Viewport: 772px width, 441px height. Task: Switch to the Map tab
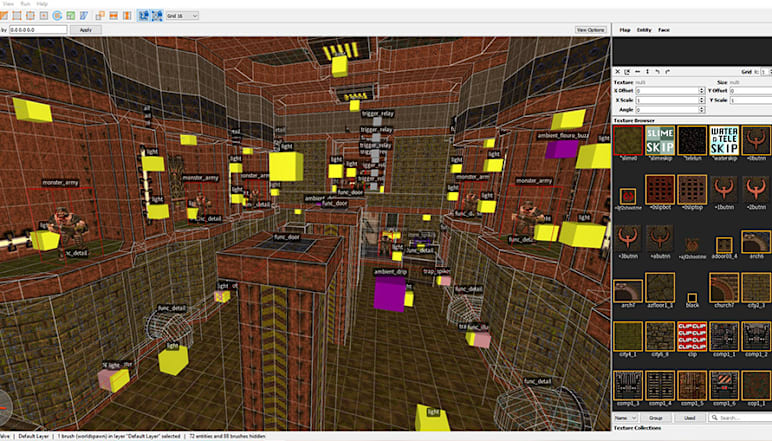pyautogui.click(x=625, y=30)
